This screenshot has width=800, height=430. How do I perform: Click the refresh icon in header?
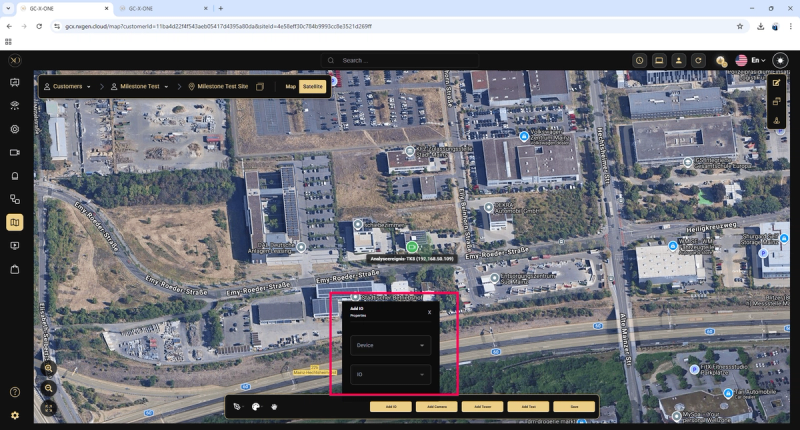click(698, 60)
